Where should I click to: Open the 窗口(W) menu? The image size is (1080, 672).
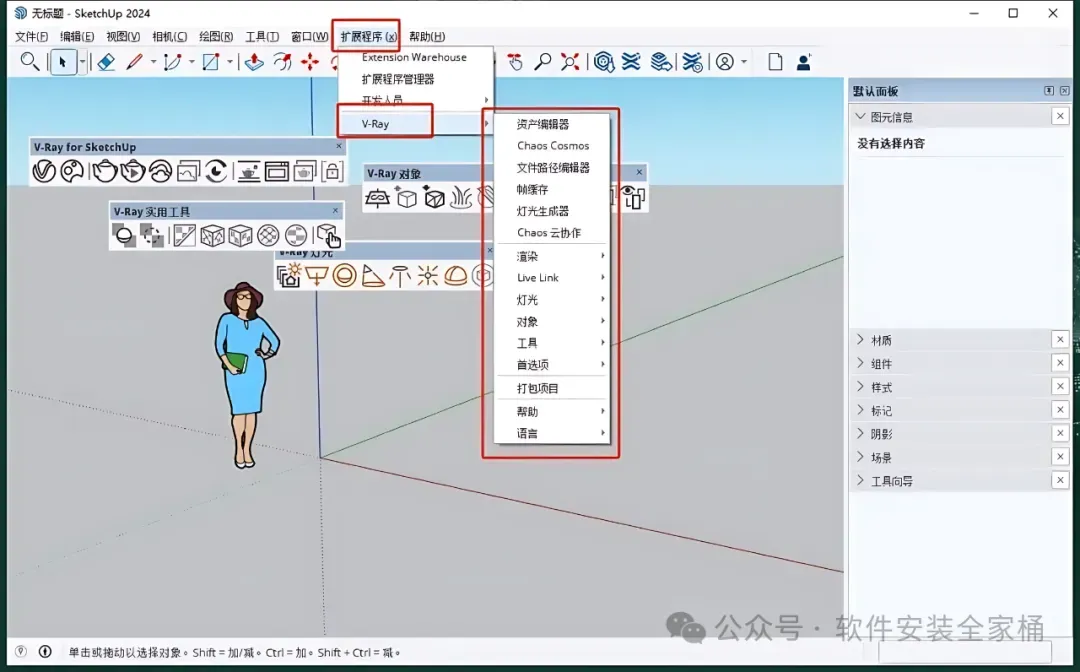(x=309, y=36)
